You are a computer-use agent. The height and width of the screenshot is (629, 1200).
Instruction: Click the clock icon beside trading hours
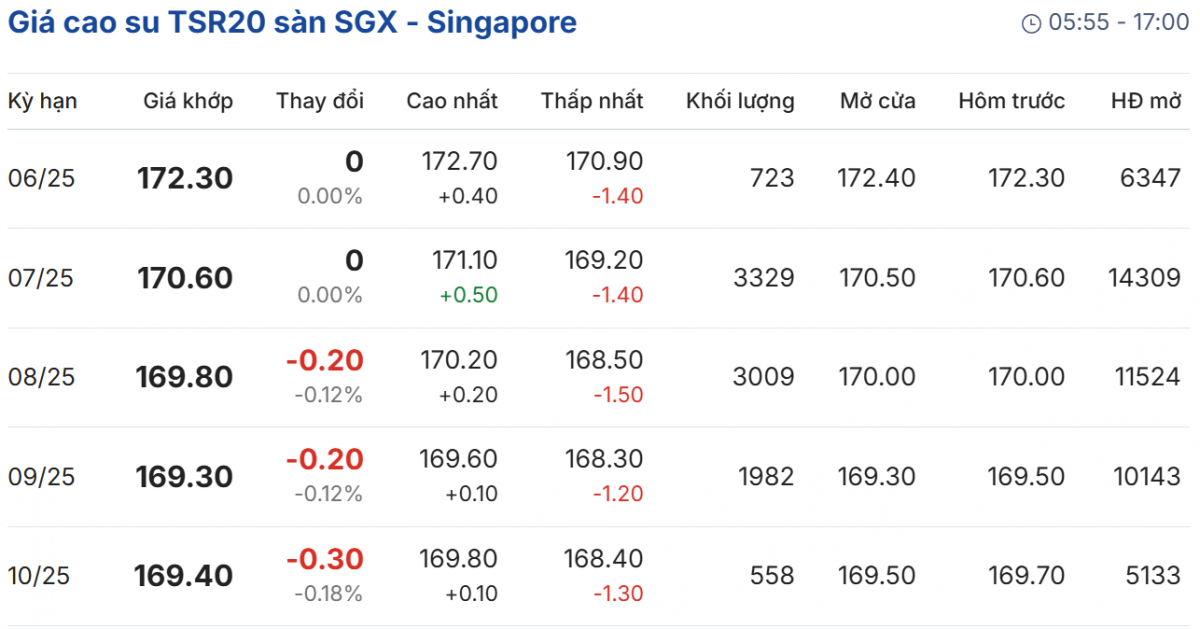pos(1031,24)
